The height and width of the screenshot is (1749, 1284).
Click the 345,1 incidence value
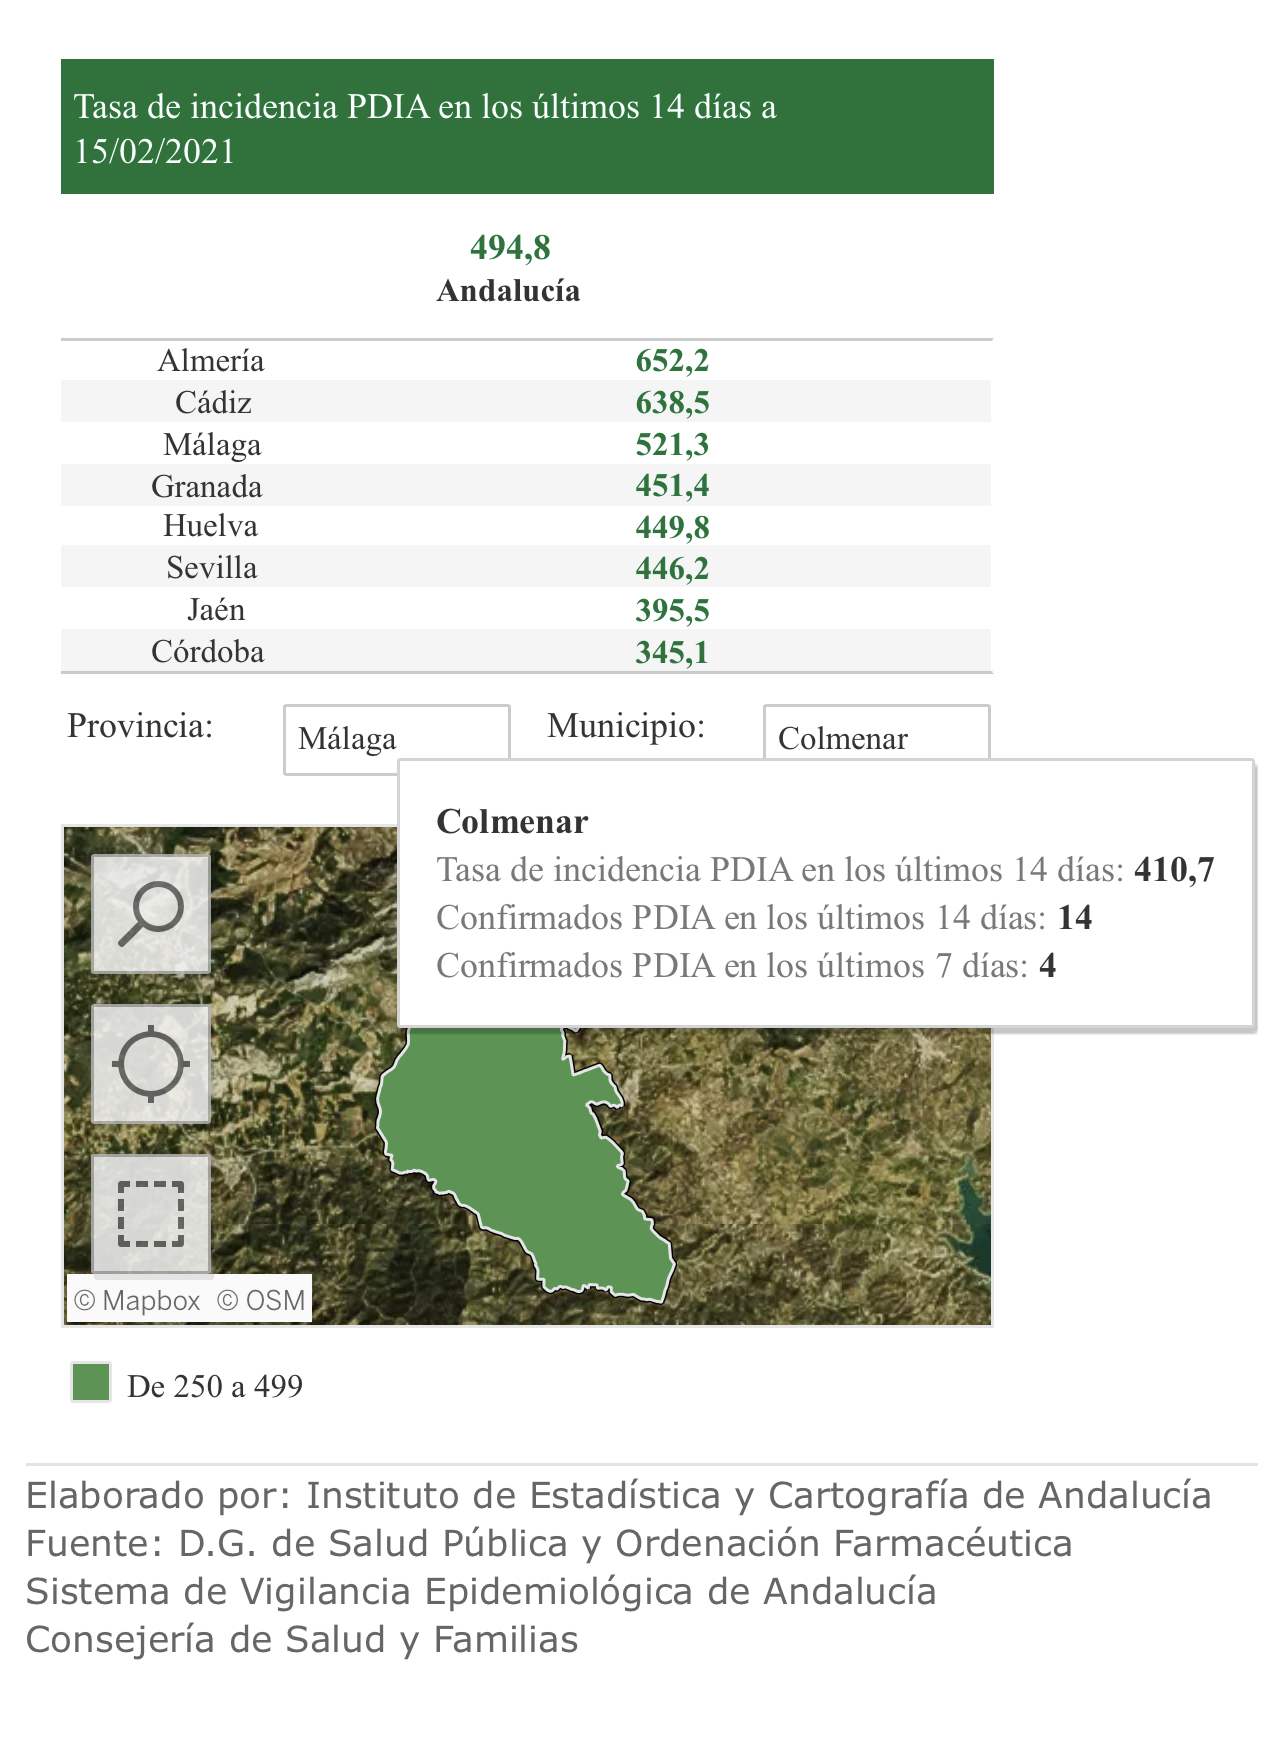tap(672, 653)
